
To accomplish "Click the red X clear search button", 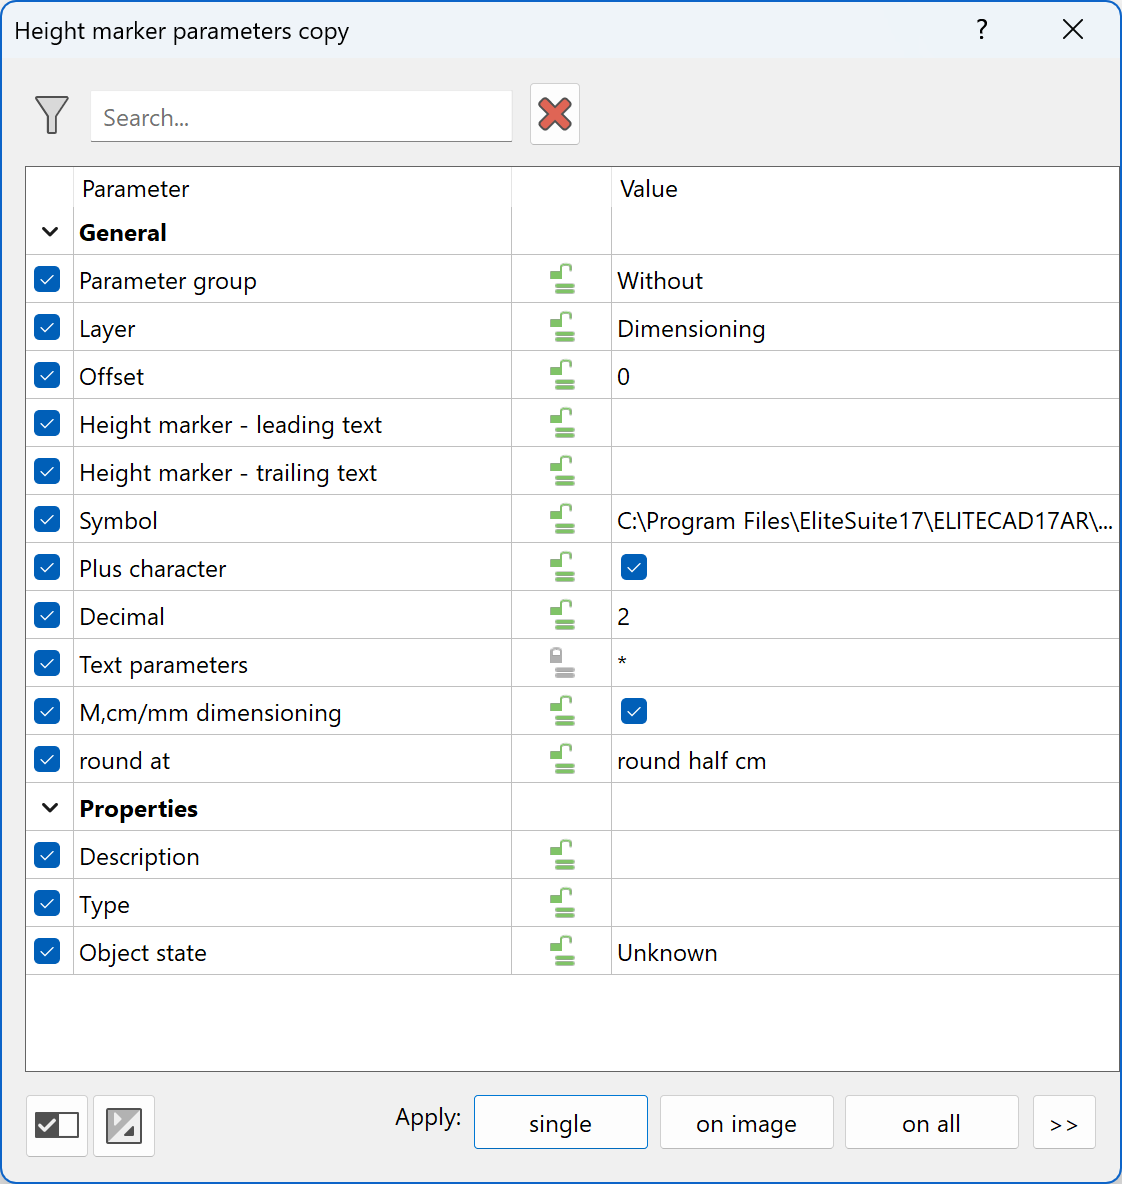I will click(x=555, y=115).
